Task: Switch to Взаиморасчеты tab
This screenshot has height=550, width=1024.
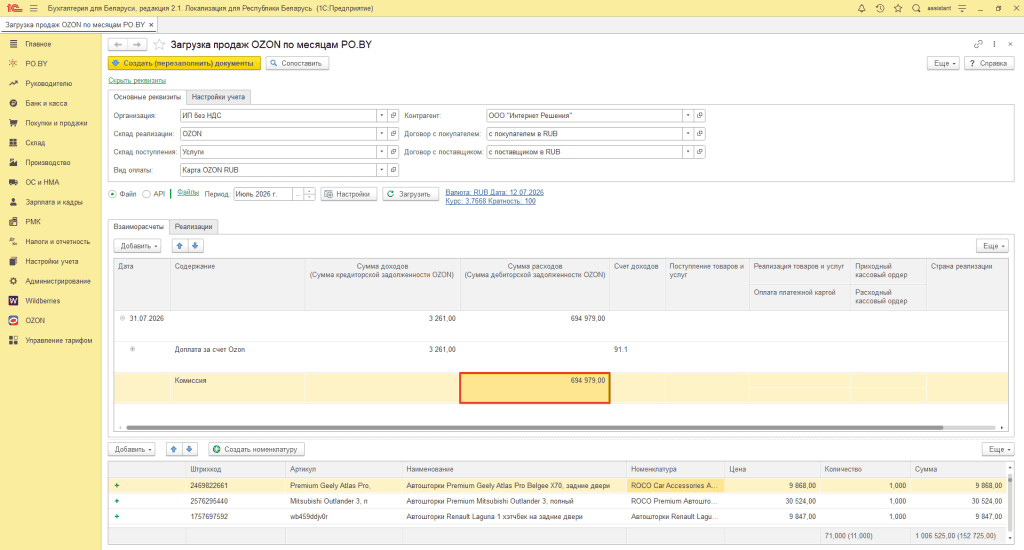Action: point(138,227)
